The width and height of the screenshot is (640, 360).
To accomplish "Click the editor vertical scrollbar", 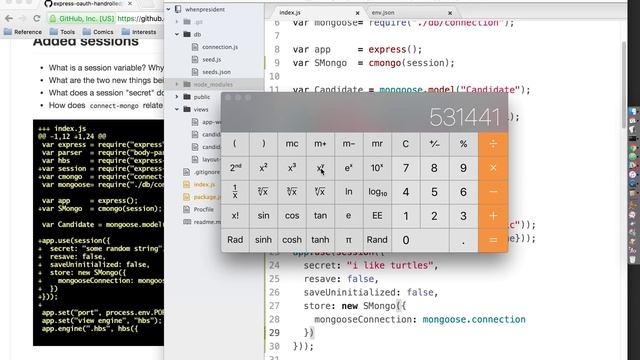I will [x=624, y=84].
